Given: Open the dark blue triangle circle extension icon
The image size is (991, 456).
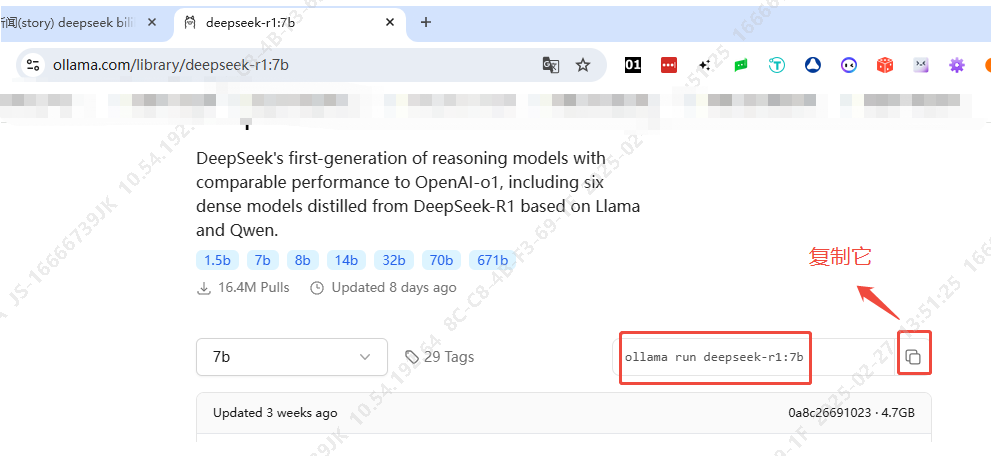Looking at the screenshot, I should tap(813, 64).
